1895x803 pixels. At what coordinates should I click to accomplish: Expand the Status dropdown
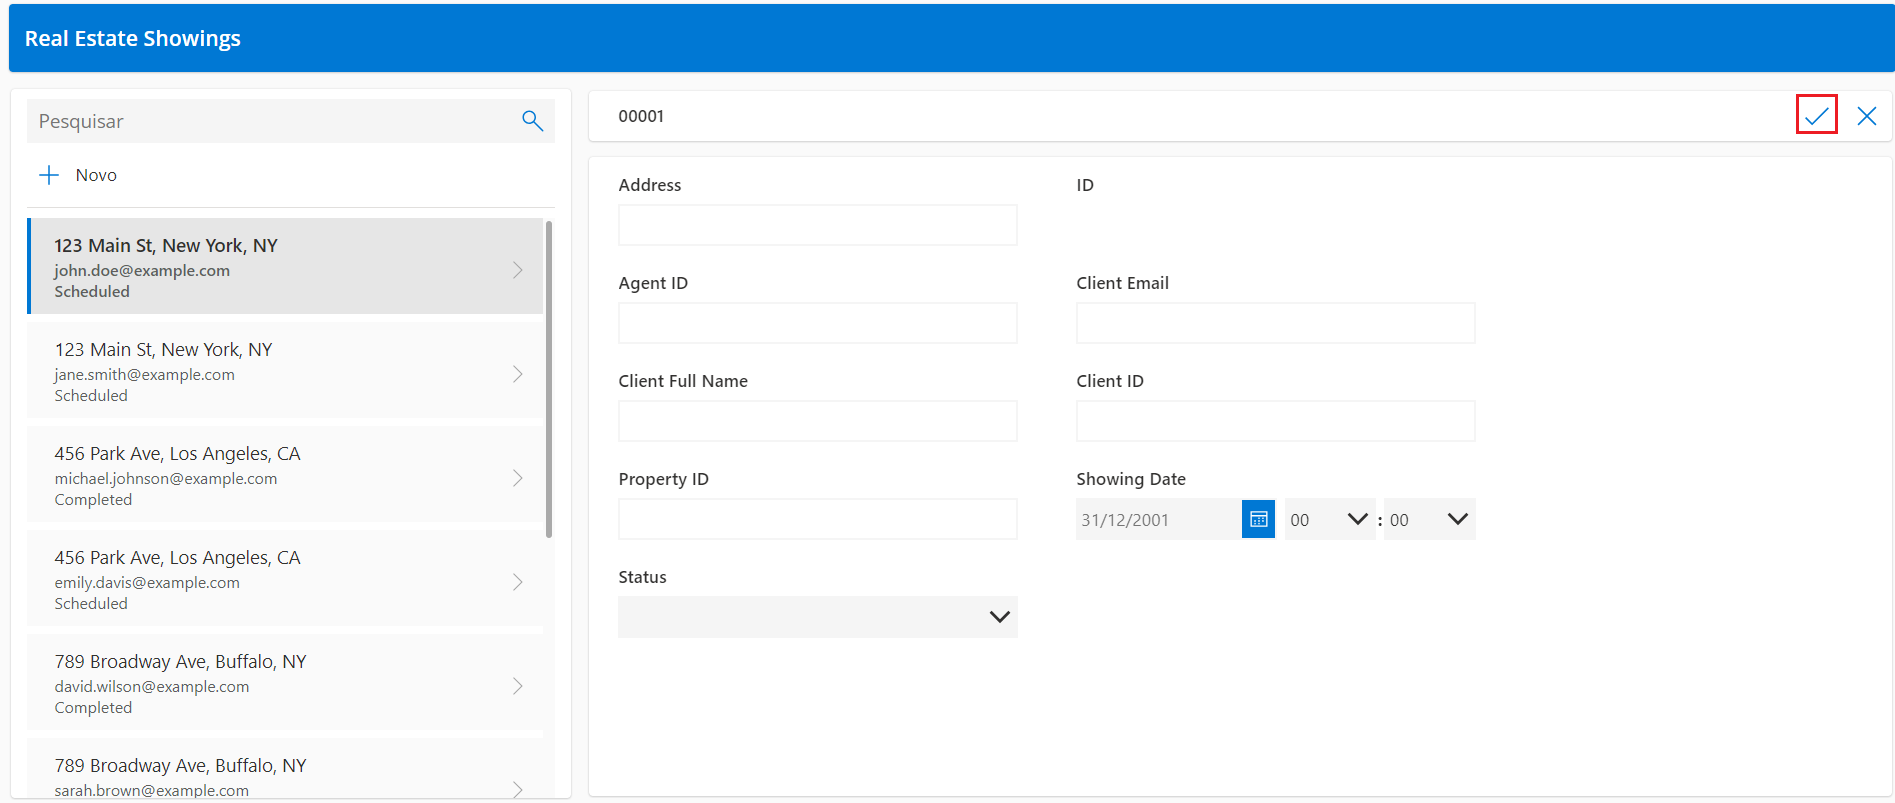[x=817, y=617]
